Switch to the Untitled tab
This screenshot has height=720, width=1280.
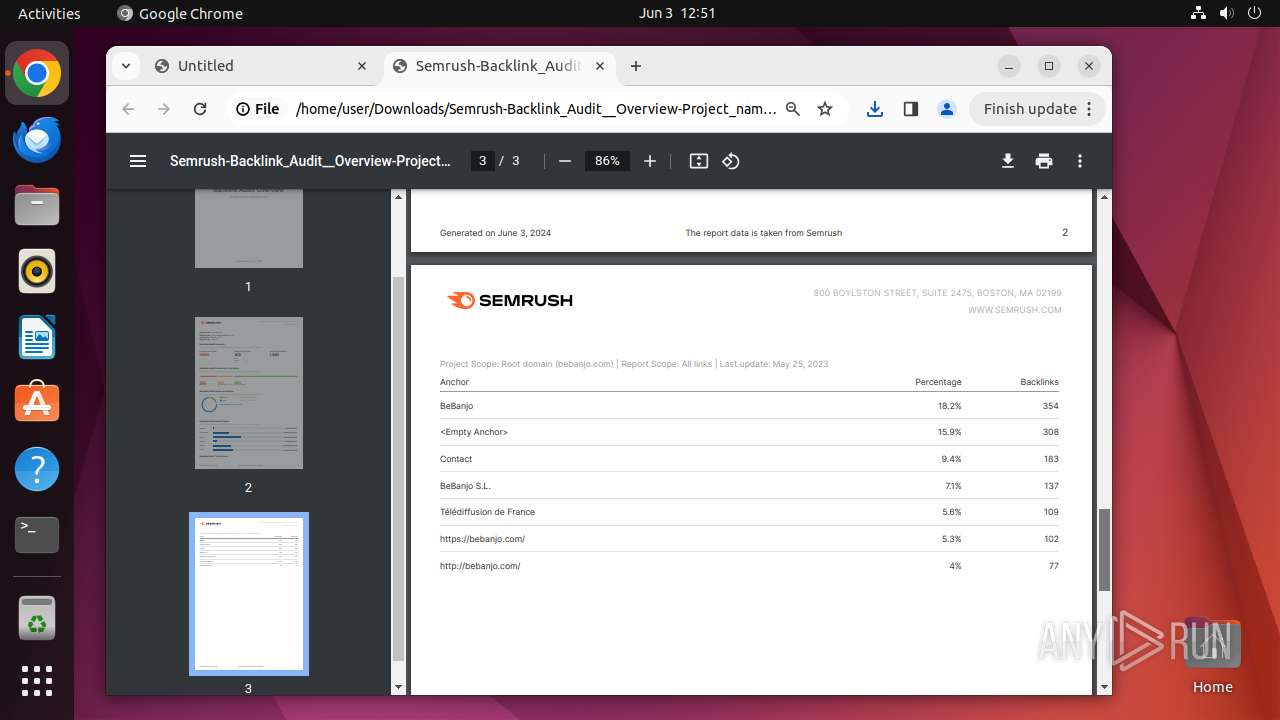point(260,66)
